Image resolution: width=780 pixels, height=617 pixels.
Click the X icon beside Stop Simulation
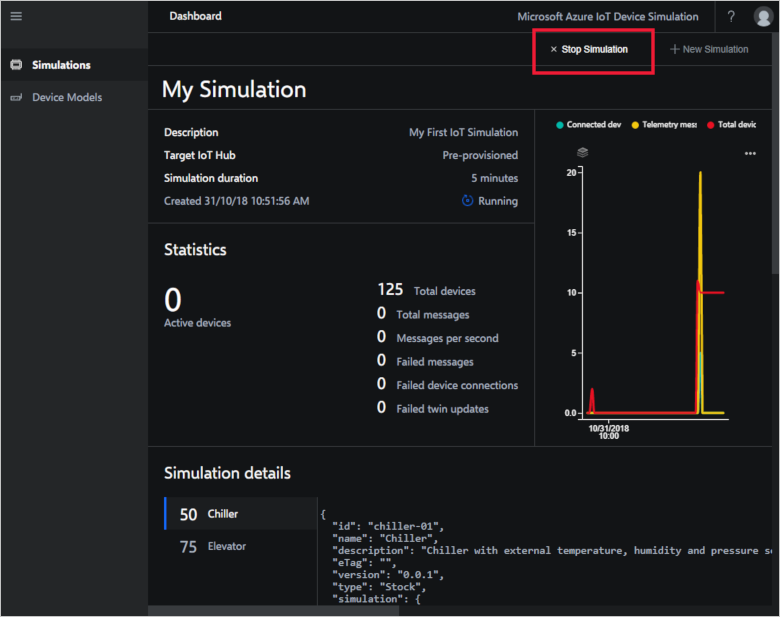coord(553,50)
